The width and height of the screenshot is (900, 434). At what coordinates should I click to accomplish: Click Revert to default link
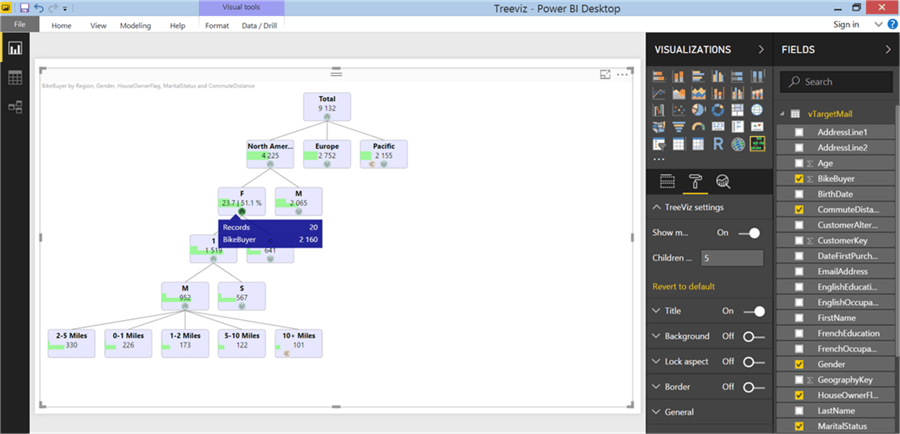pyautogui.click(x=684, y=286)
